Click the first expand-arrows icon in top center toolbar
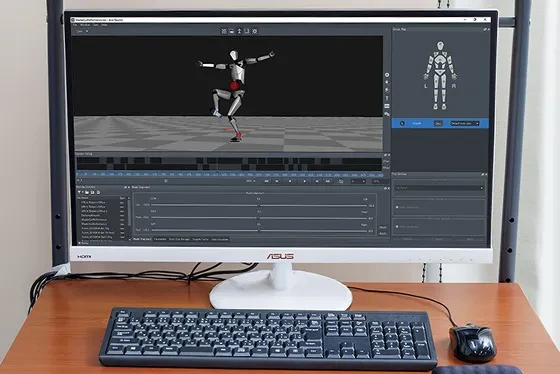 [224, 31]
